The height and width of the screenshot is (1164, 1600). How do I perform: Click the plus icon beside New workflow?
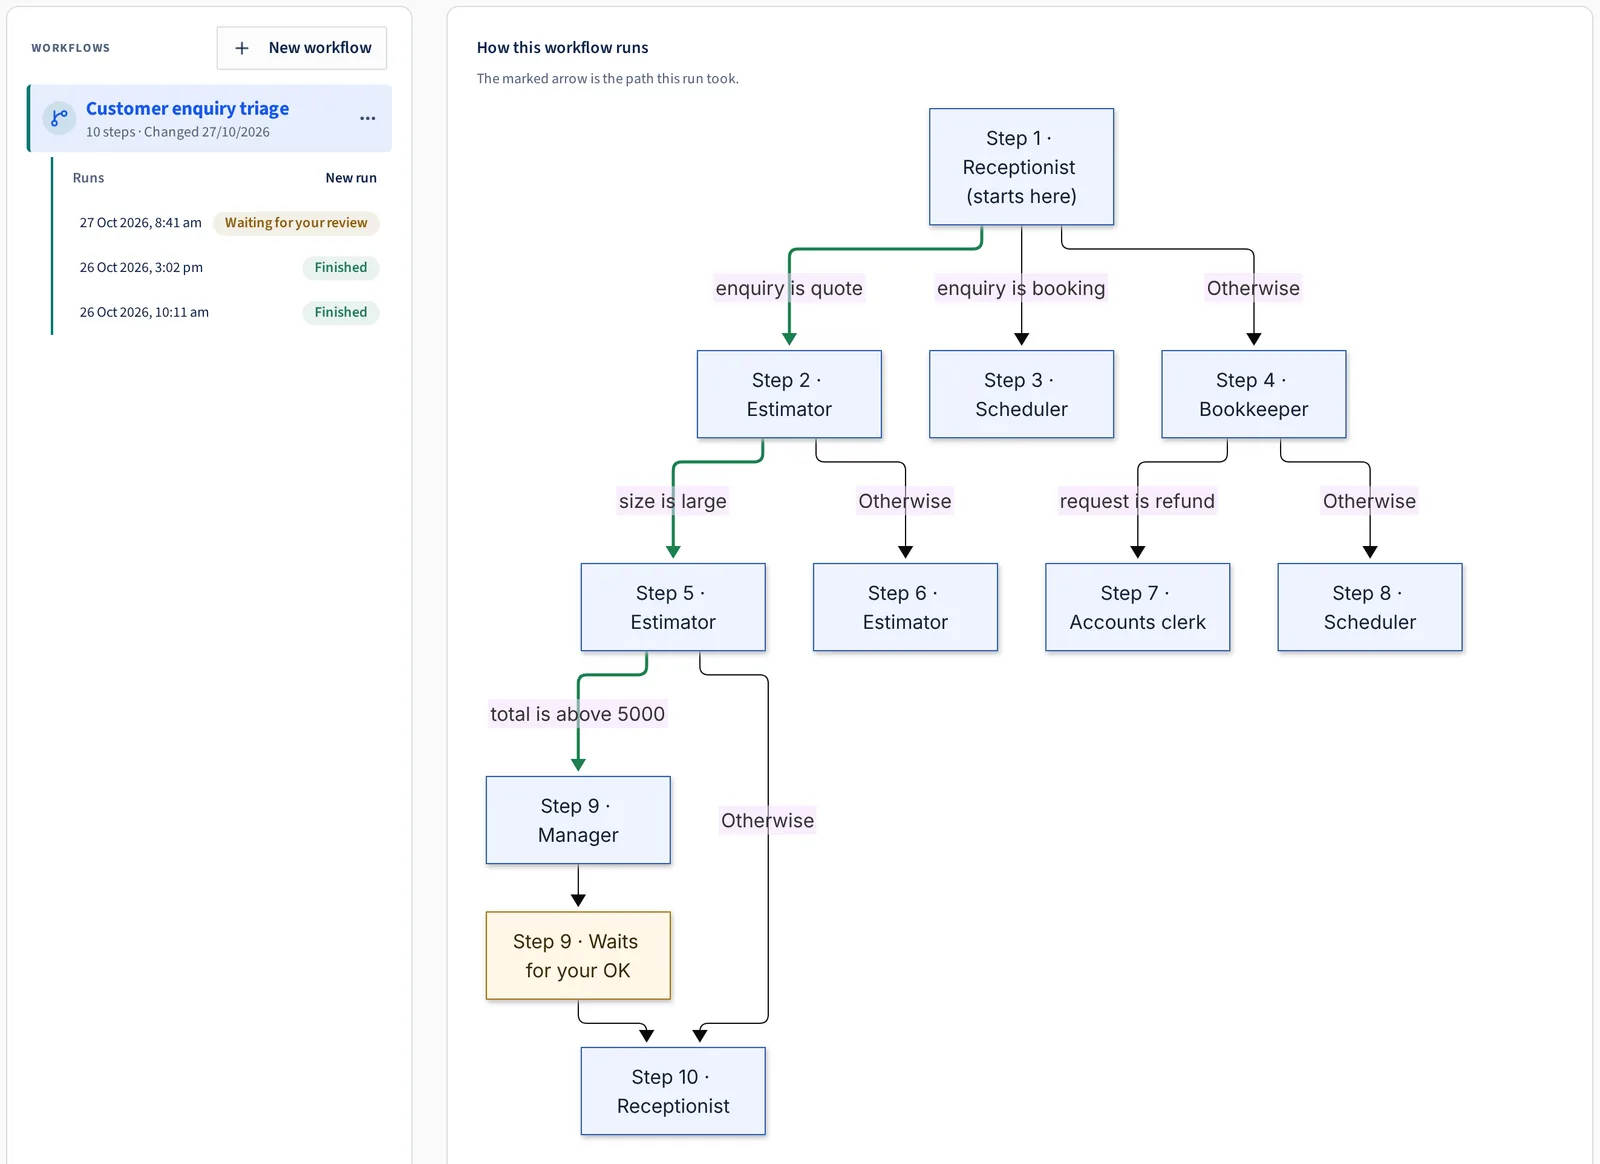[241, 48]
